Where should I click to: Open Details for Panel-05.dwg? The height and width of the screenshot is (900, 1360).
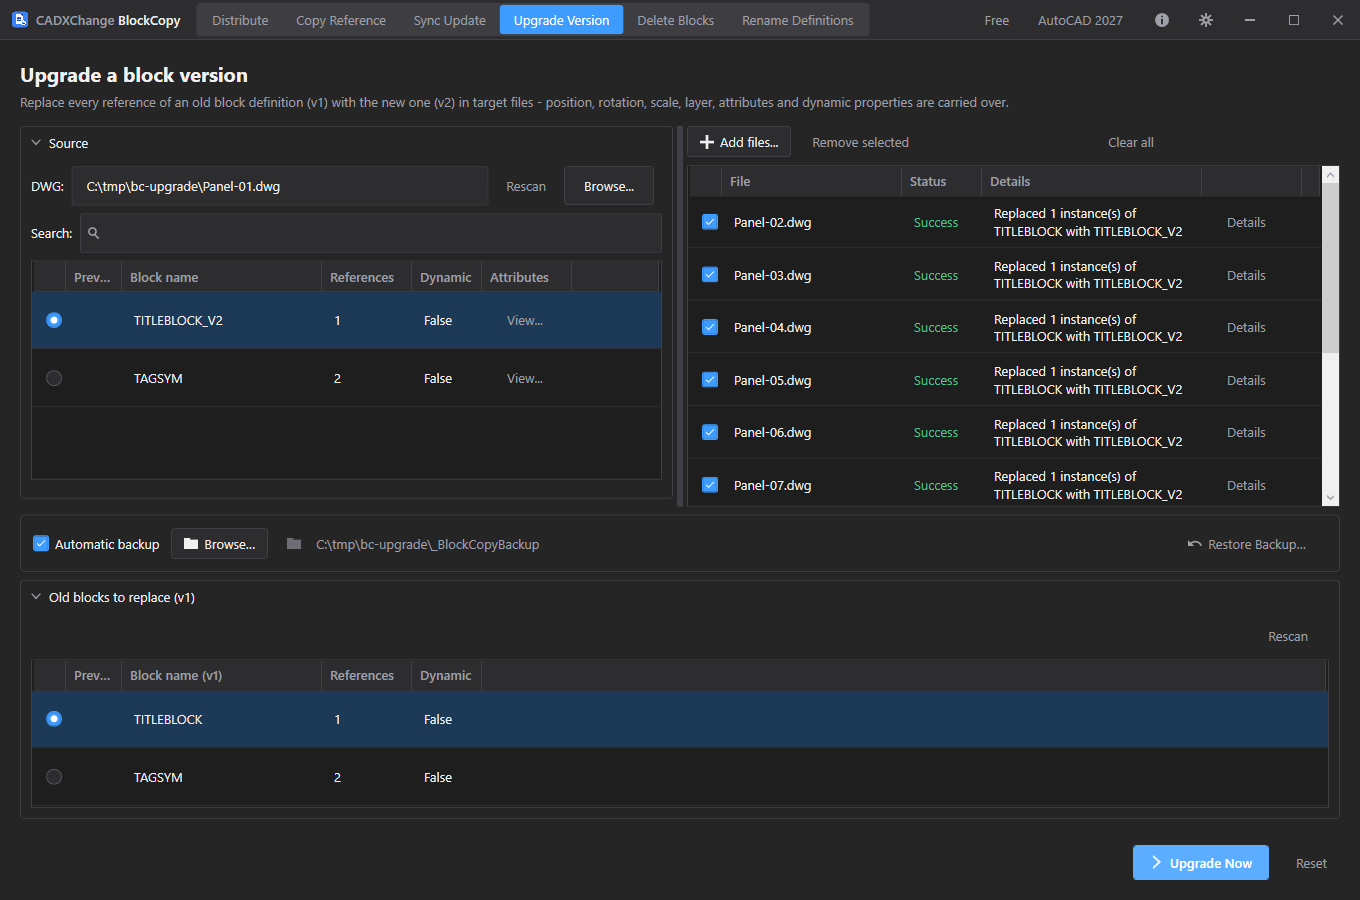1246,380
